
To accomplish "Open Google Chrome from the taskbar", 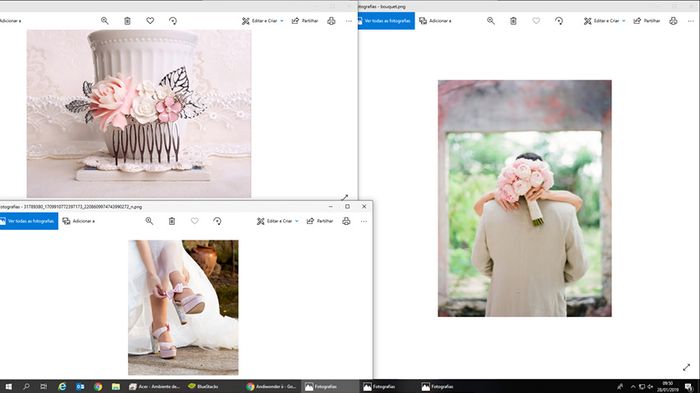I will 98,387.
